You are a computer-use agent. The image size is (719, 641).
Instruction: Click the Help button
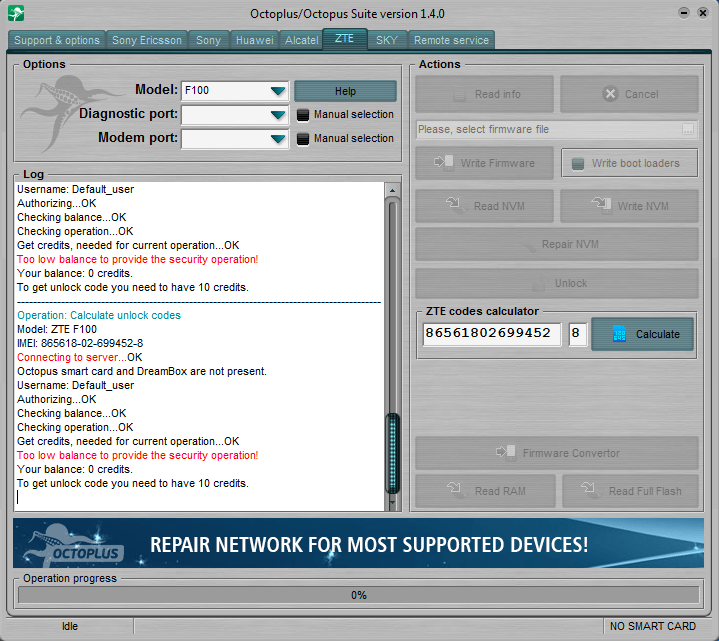(345, 91)
